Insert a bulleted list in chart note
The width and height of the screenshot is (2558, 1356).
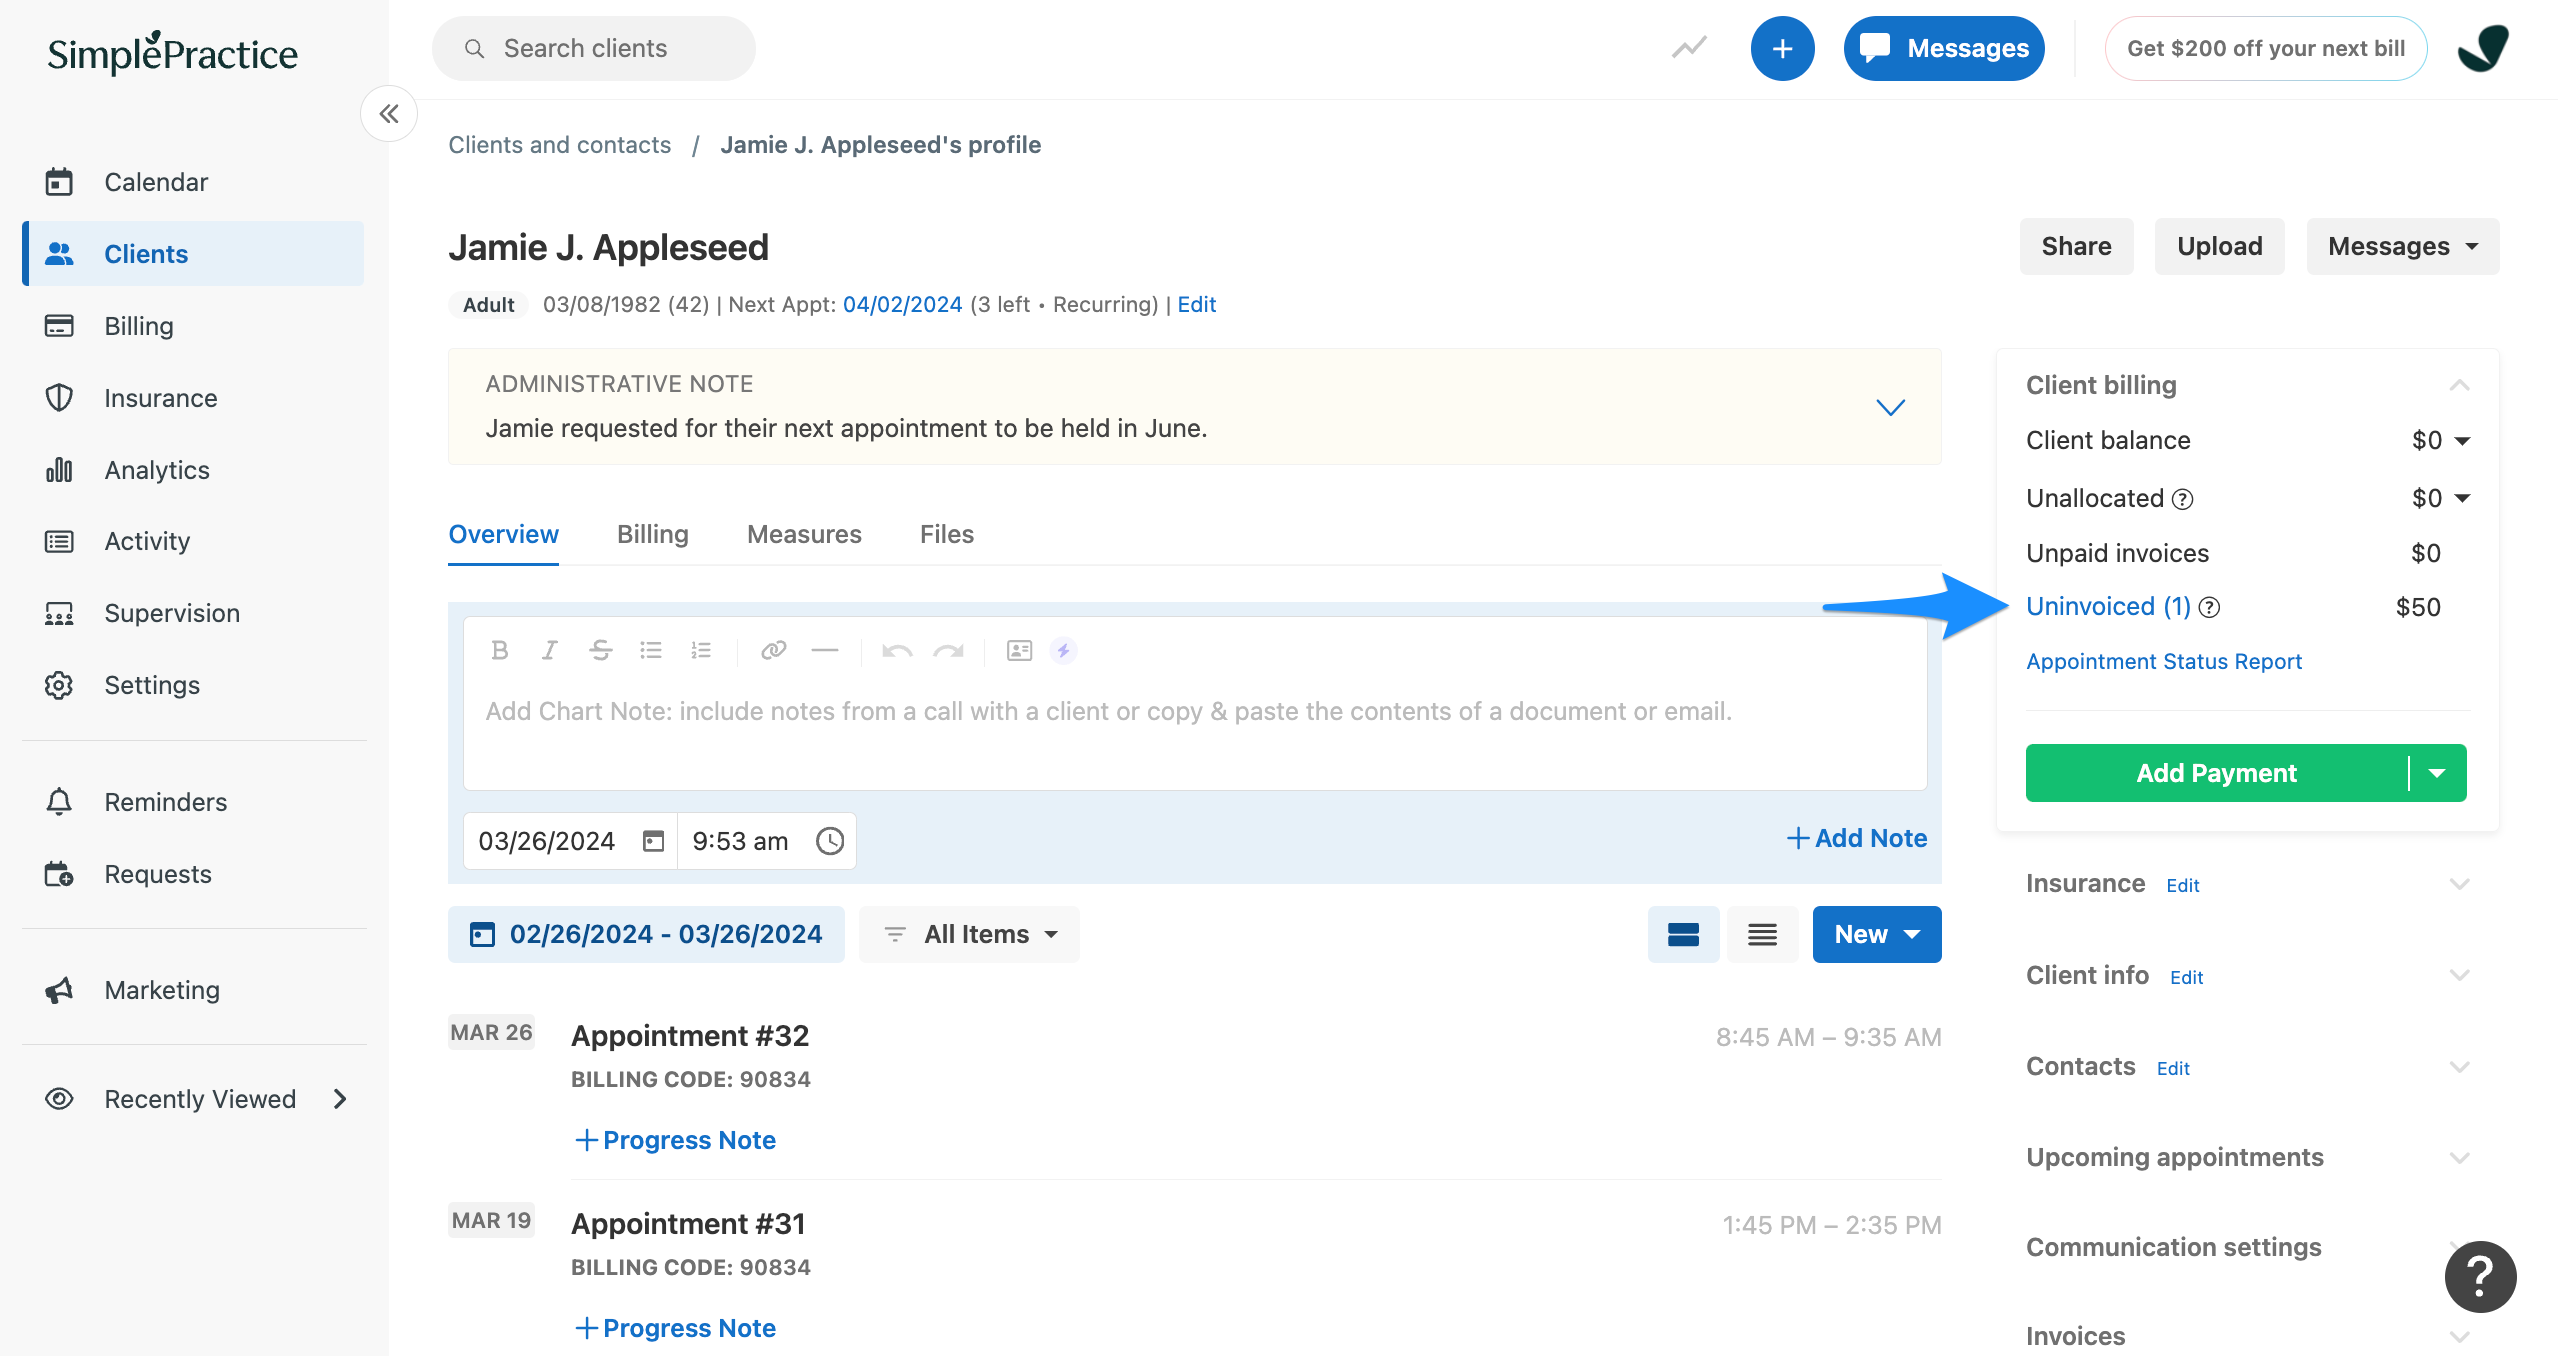651,651
